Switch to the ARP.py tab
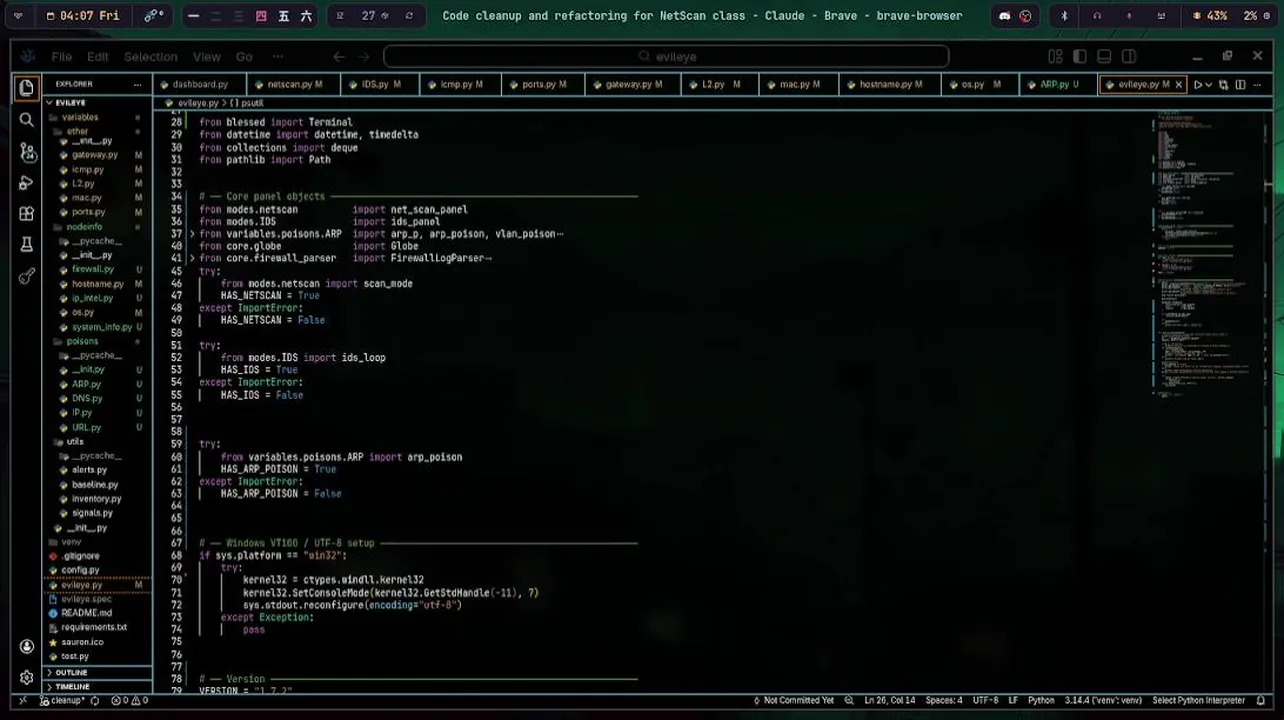The height and width of the screenshot is (720, 1284). click(x=1058, y=85)
